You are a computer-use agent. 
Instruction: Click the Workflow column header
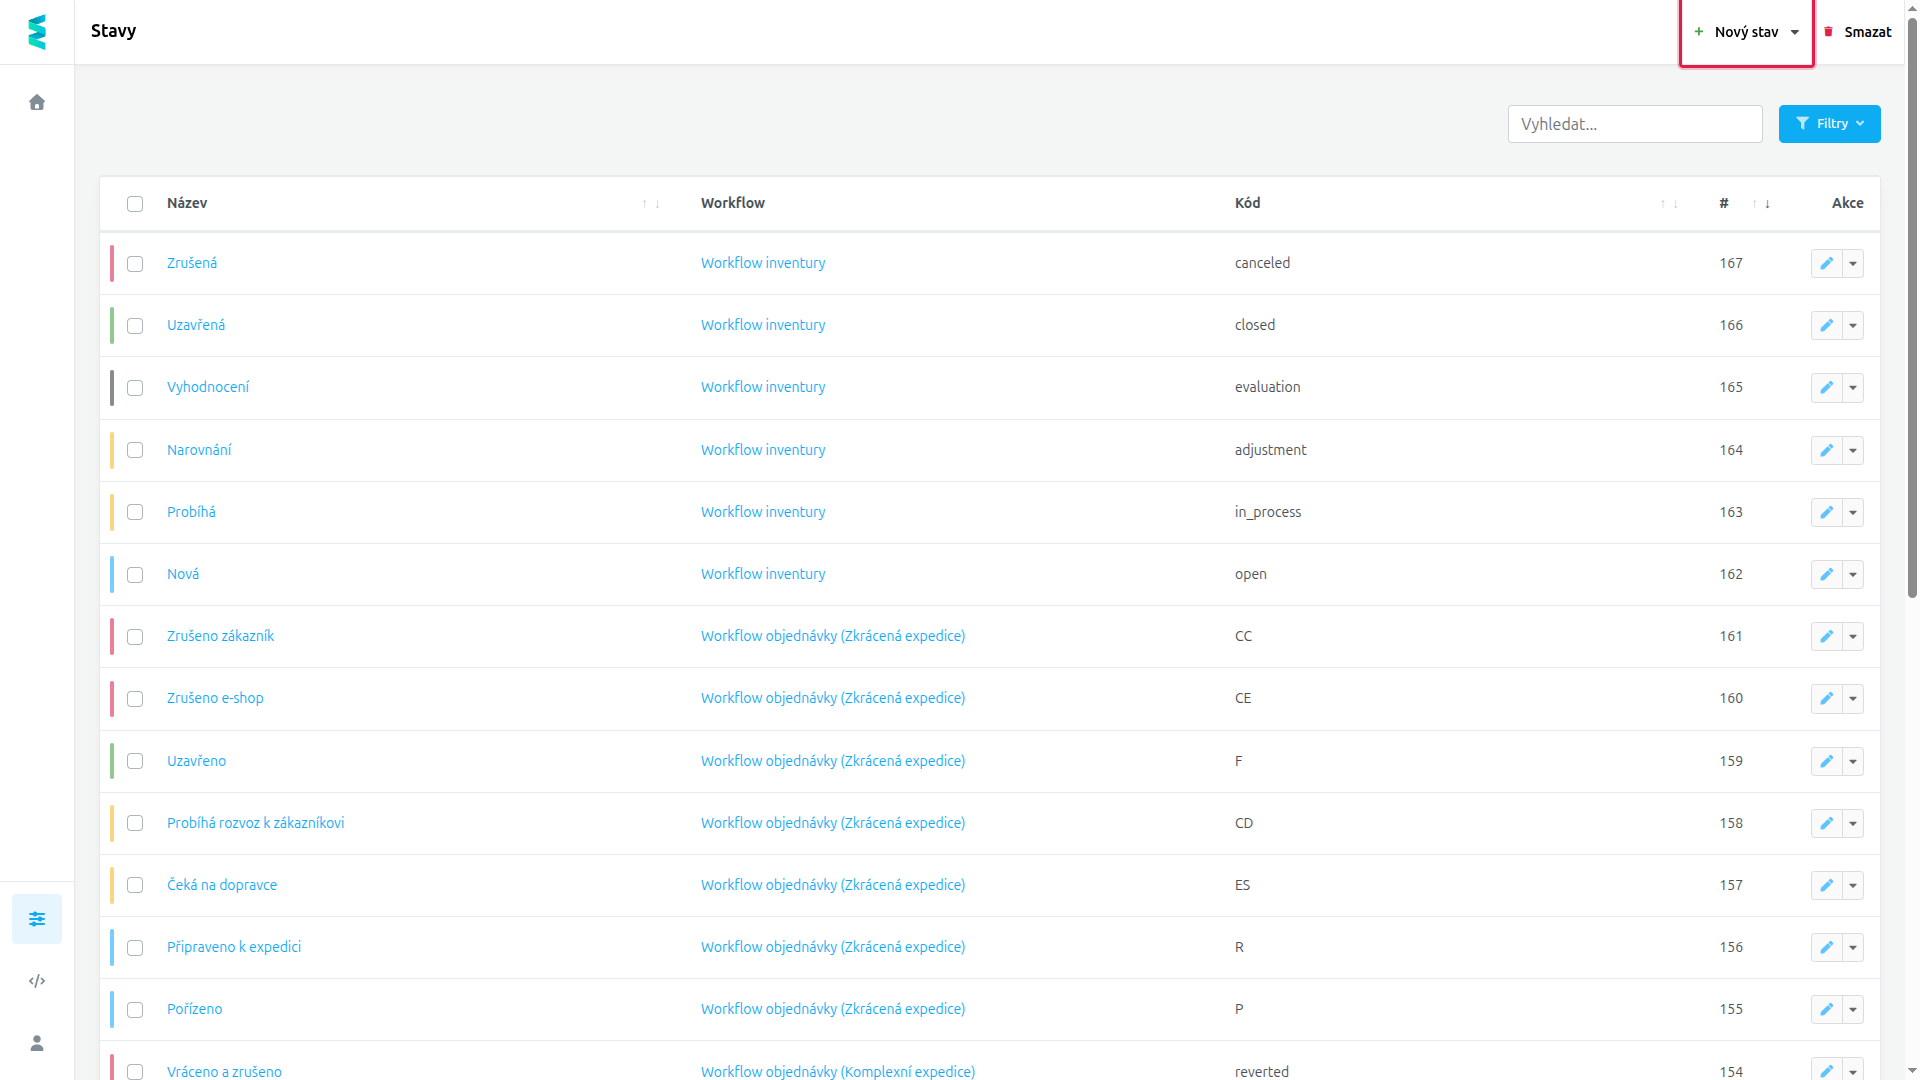(x=733, y=203)
